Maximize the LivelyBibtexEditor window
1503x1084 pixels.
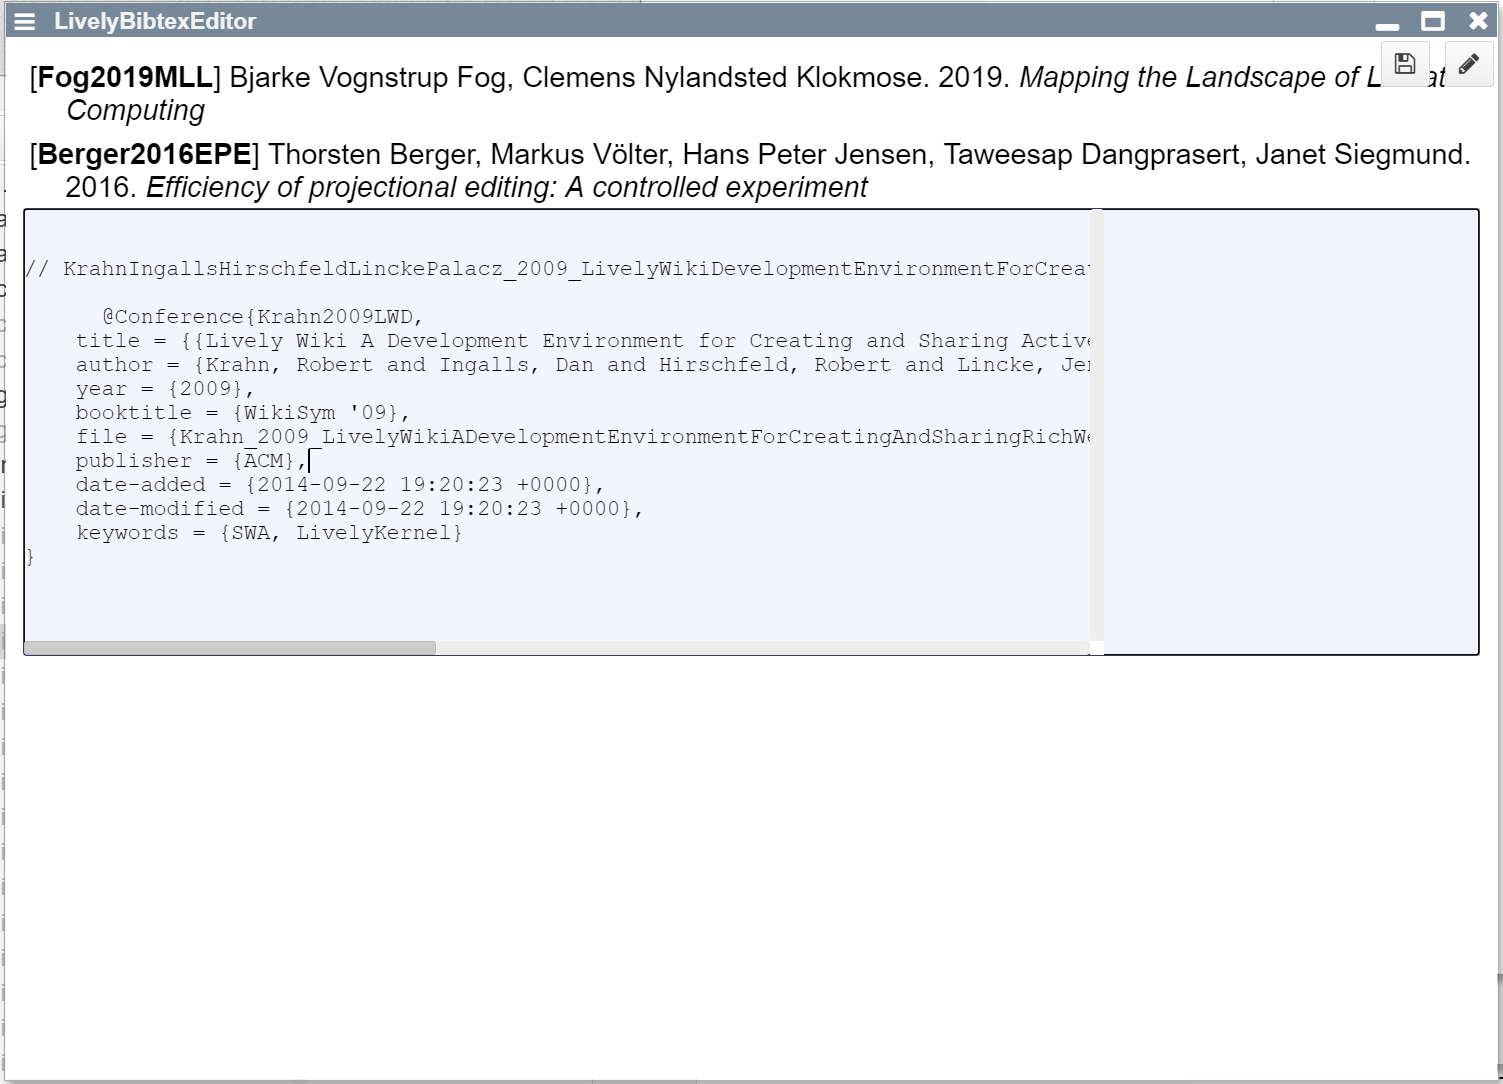[x=1433, y=21]
